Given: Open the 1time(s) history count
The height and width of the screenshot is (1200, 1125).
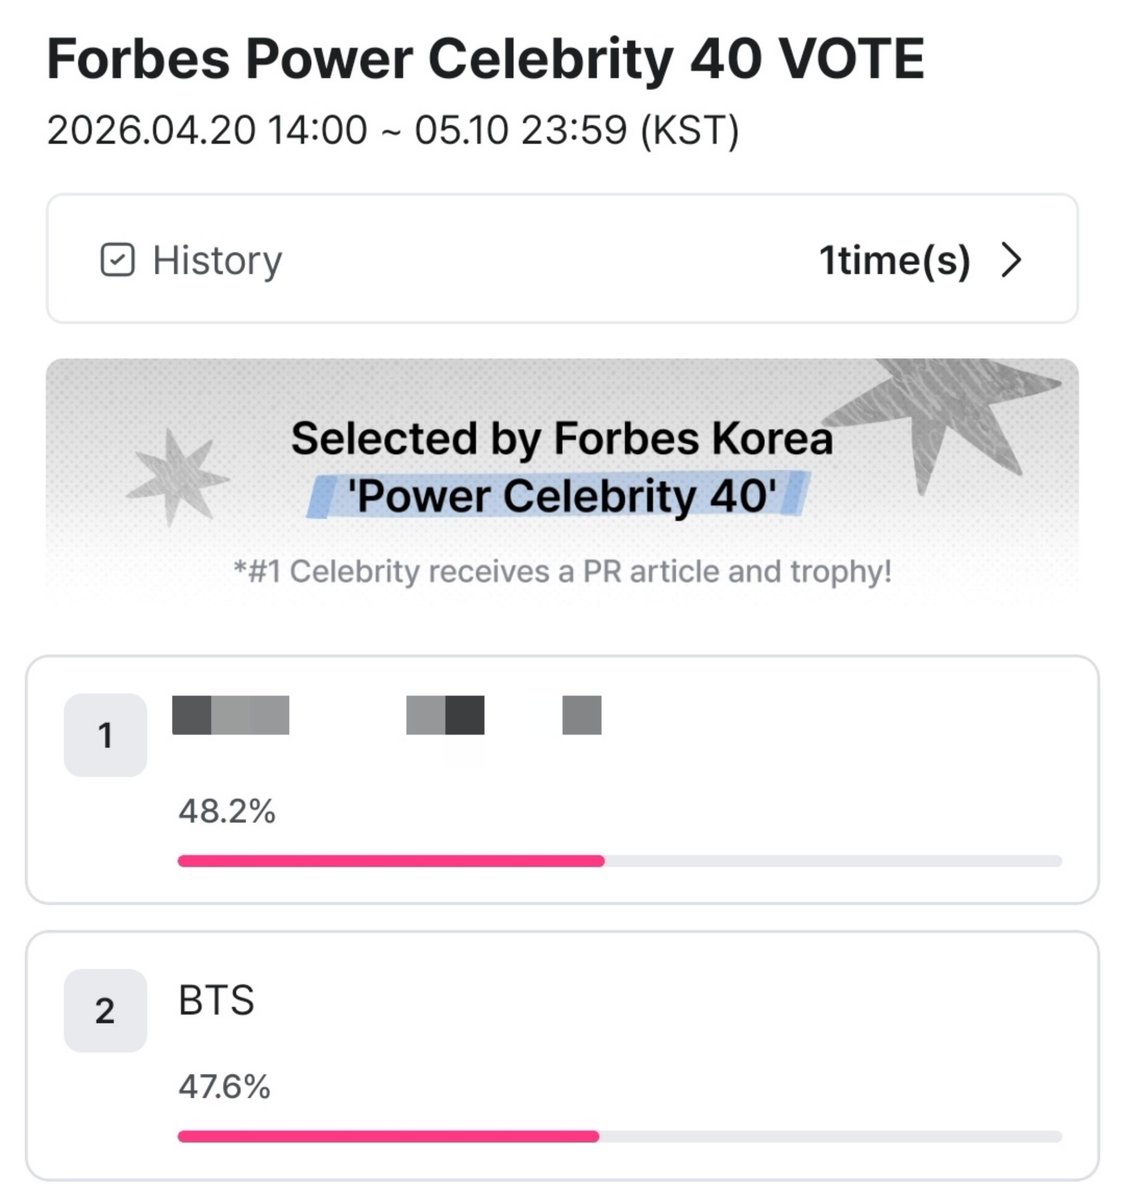Looking at the screenshot, I should point(895,260).
